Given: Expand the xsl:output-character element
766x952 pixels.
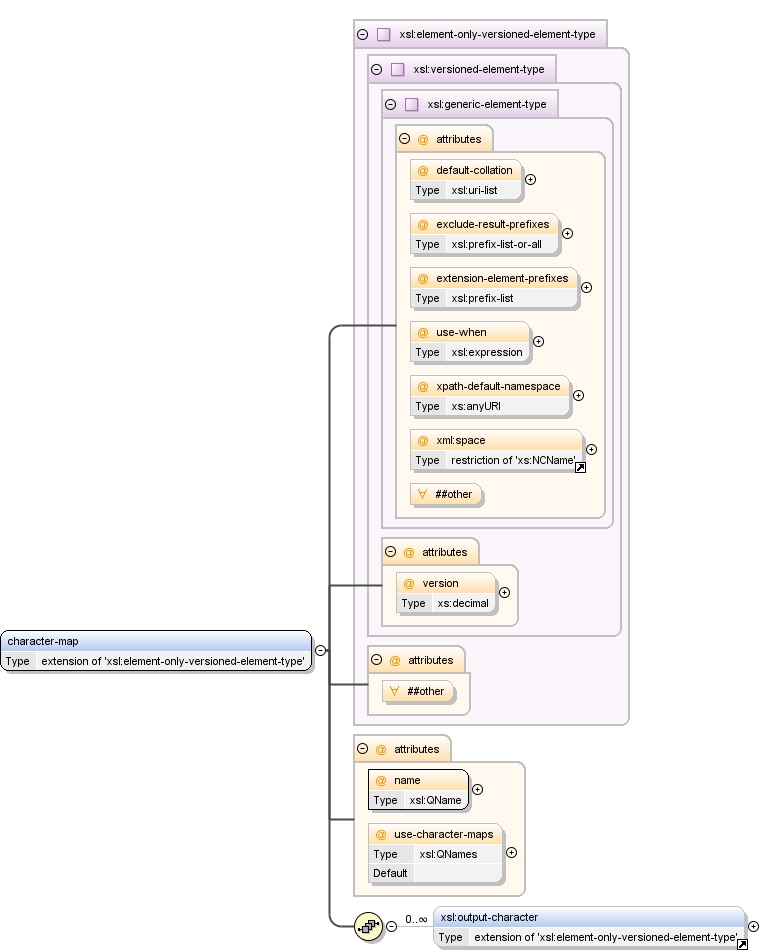Looking at the screenshot, I should pyautogui.click(x=753, y=927).
